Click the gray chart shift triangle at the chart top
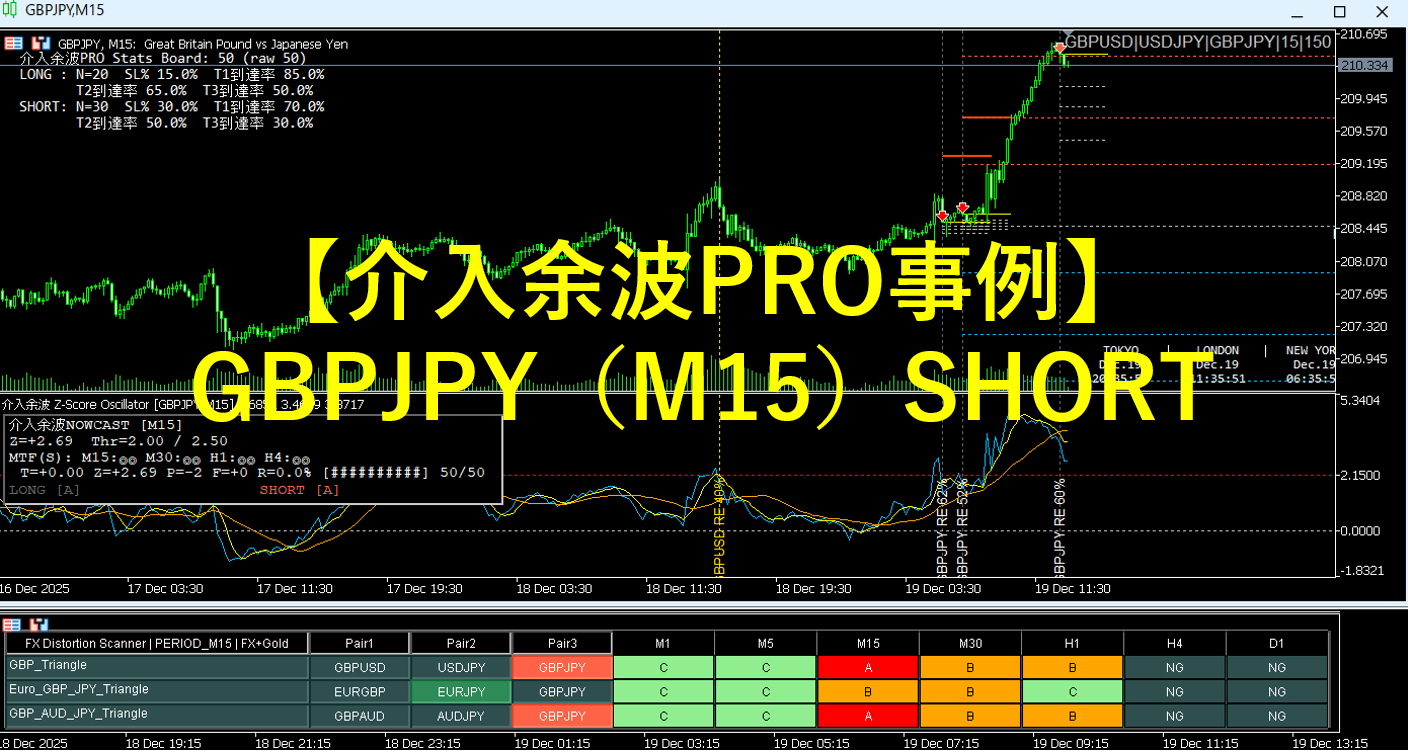The height and width of the screenshot is (751, 1408). point(1068,34)
